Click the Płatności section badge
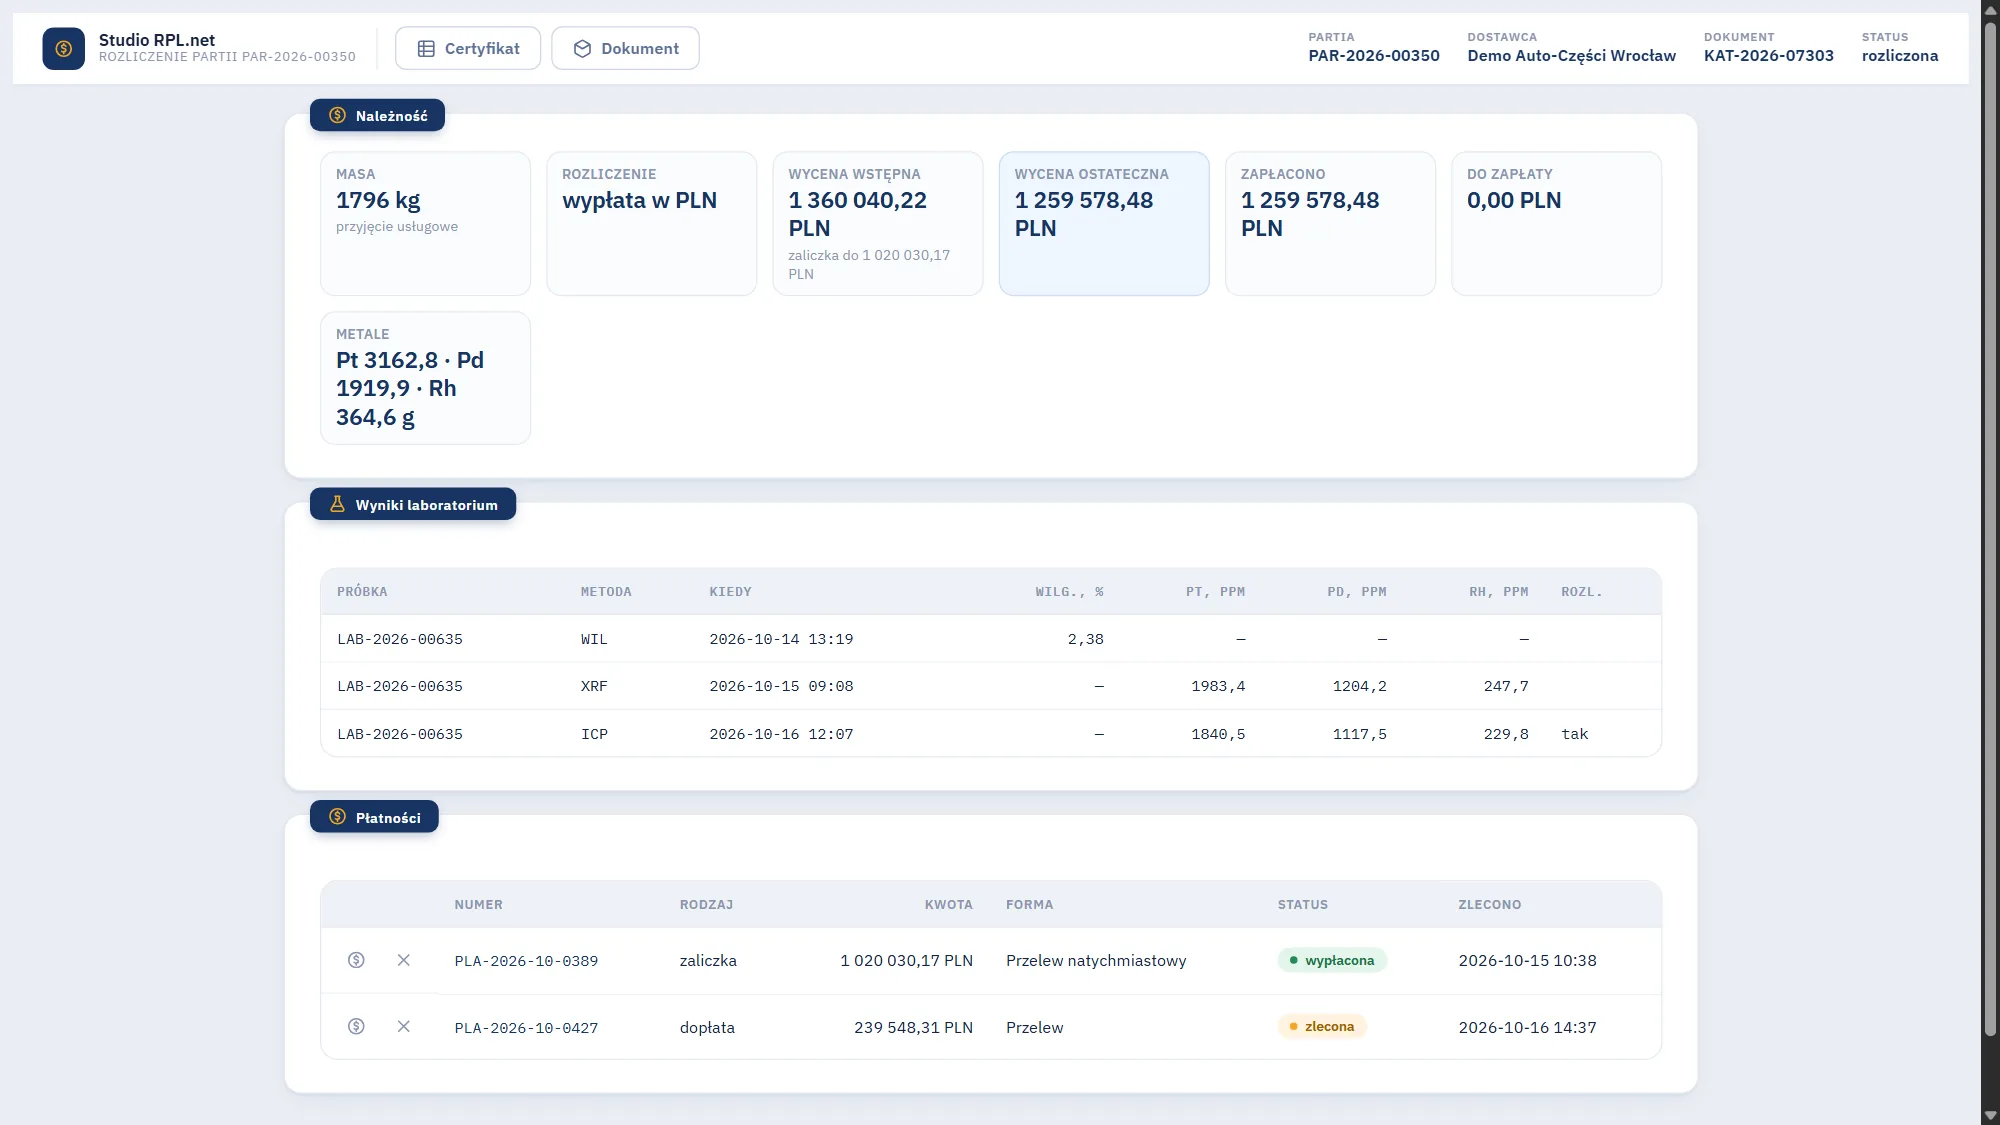The image size is (2000, 1125). coord(374,817)
